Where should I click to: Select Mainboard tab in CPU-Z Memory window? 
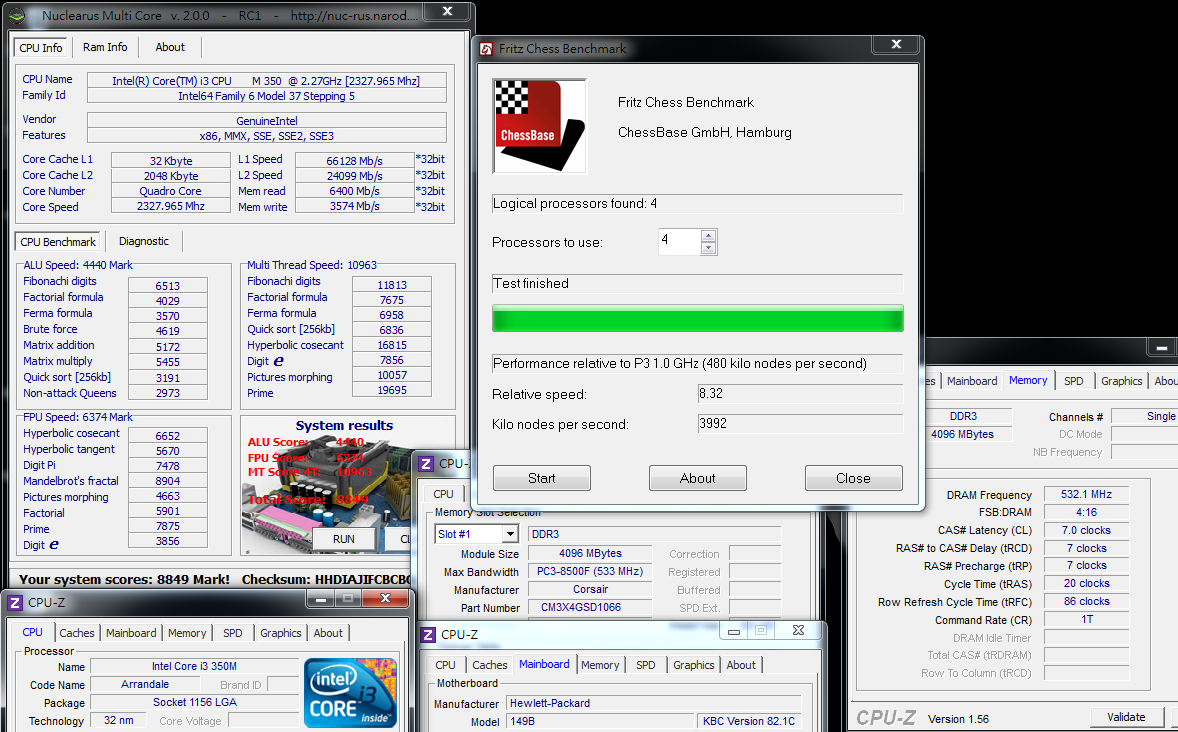tap(972, 381)
